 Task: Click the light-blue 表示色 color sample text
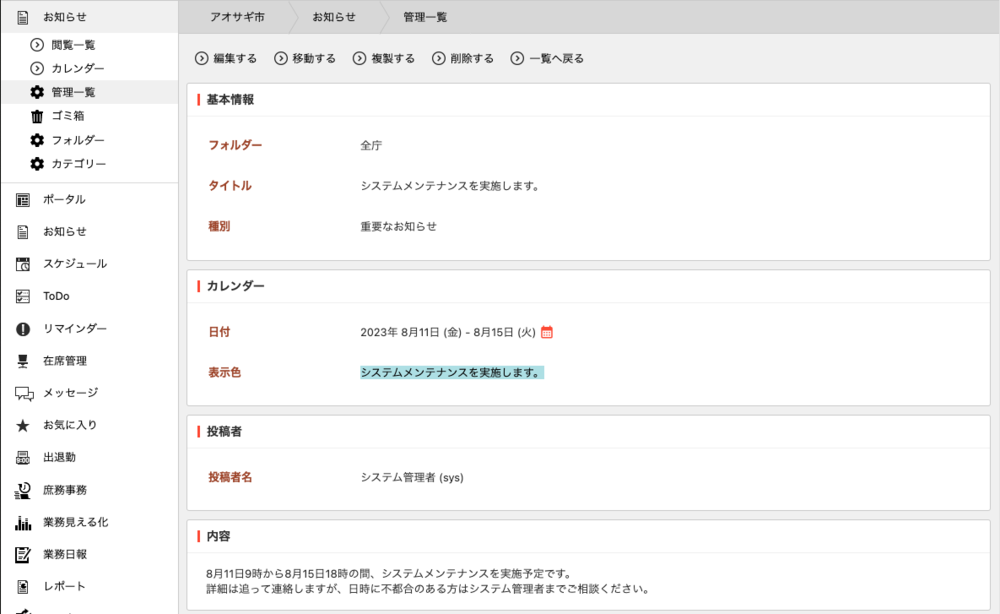452,372
